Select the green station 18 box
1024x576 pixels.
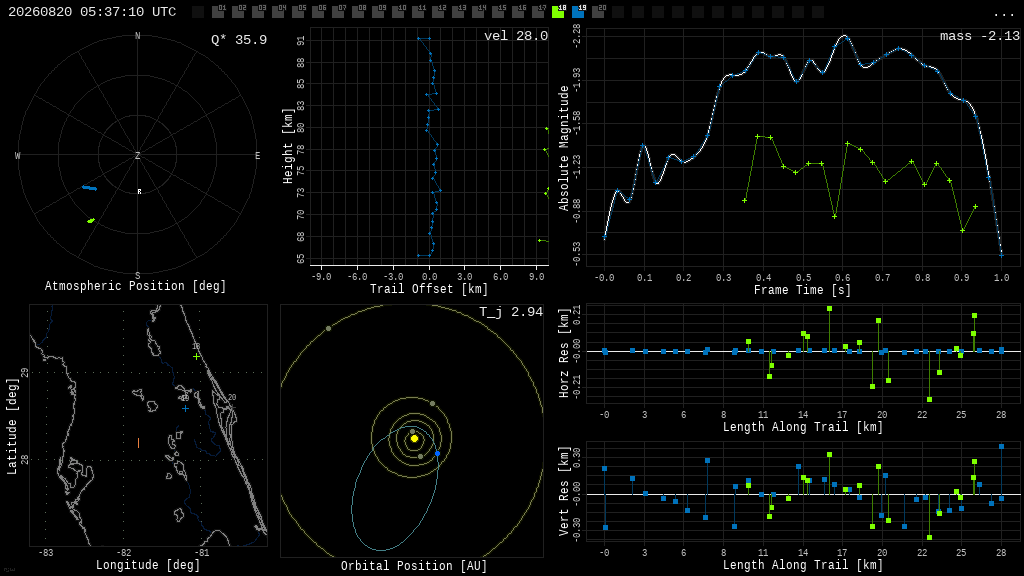[x=558, y=12]
